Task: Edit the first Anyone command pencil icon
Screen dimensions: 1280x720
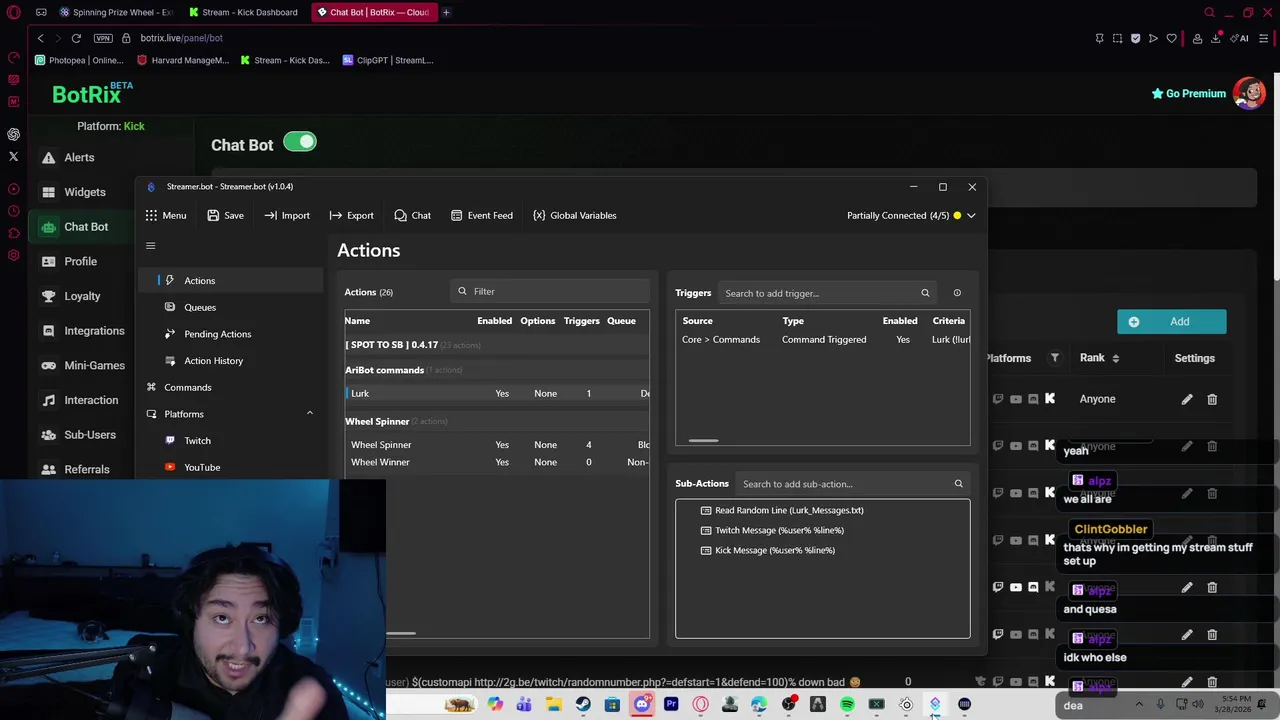Action: click(x=1187, y=399)
